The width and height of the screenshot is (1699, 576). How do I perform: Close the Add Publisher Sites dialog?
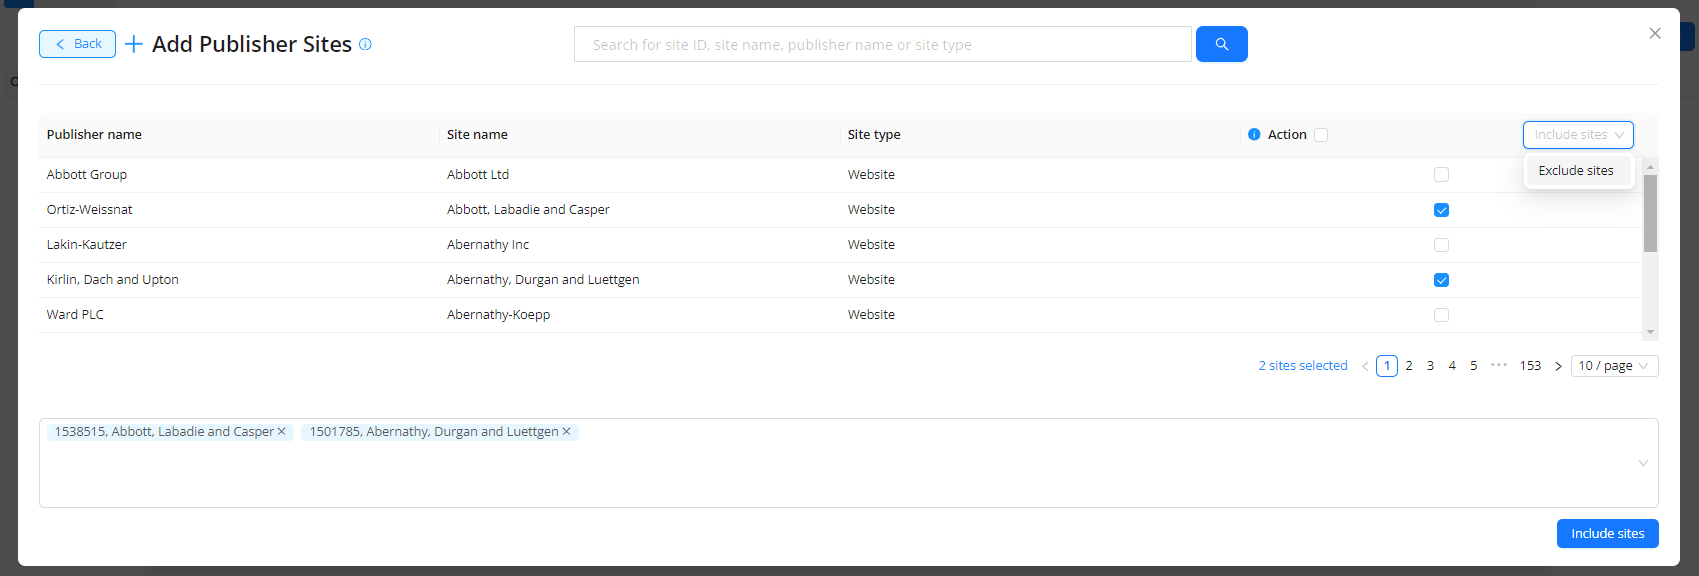pos(1655,33)
